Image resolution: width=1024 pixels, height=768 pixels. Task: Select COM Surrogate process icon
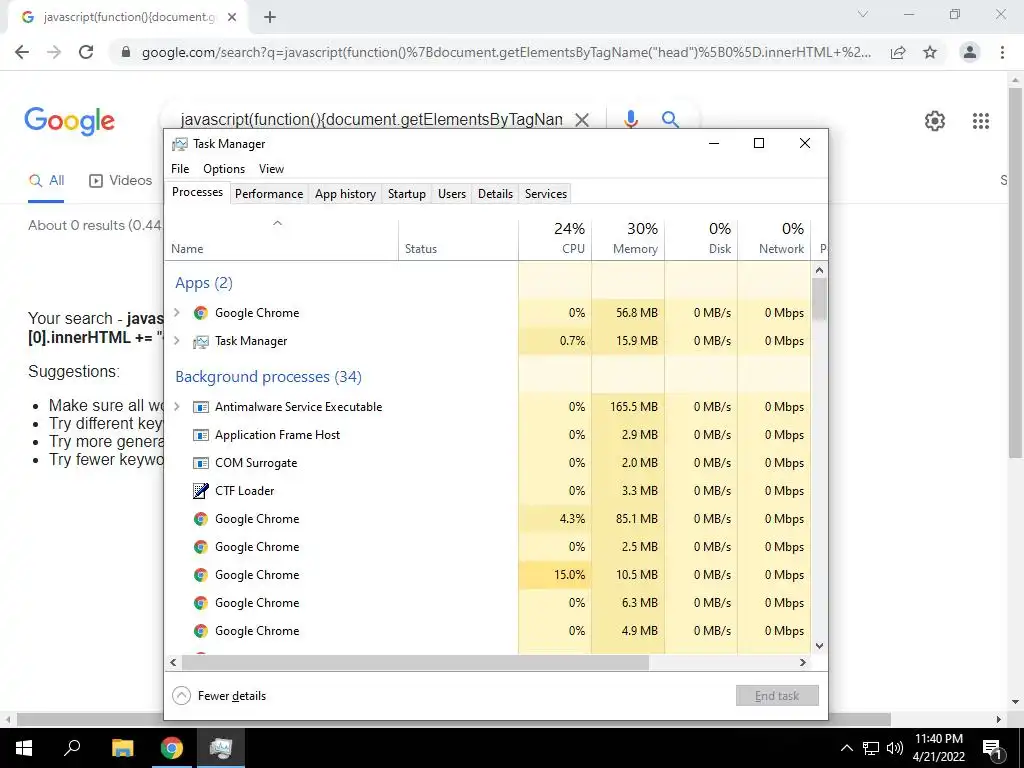tap(200, 463)
